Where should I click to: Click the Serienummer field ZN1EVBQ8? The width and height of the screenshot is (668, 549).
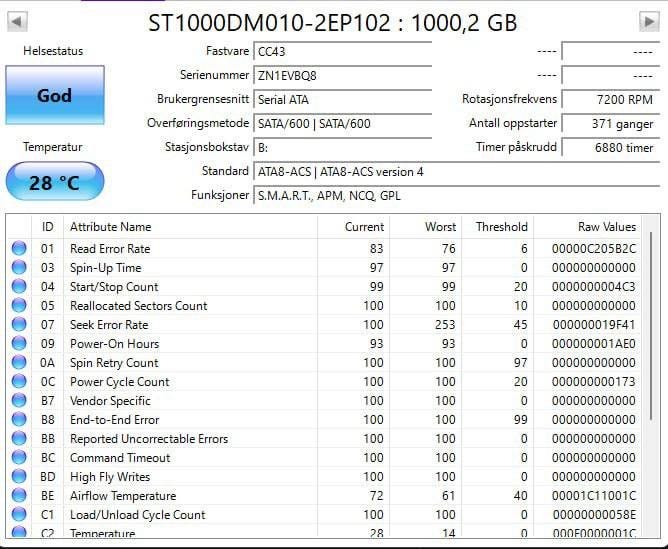[343, 75]
